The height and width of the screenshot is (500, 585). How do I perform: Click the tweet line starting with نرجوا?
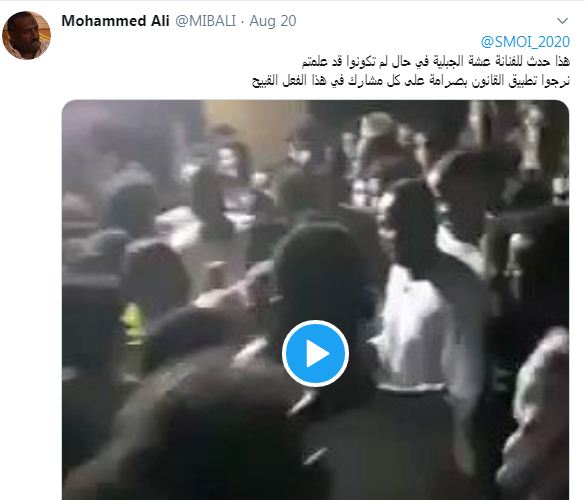[x=411, y=81]
